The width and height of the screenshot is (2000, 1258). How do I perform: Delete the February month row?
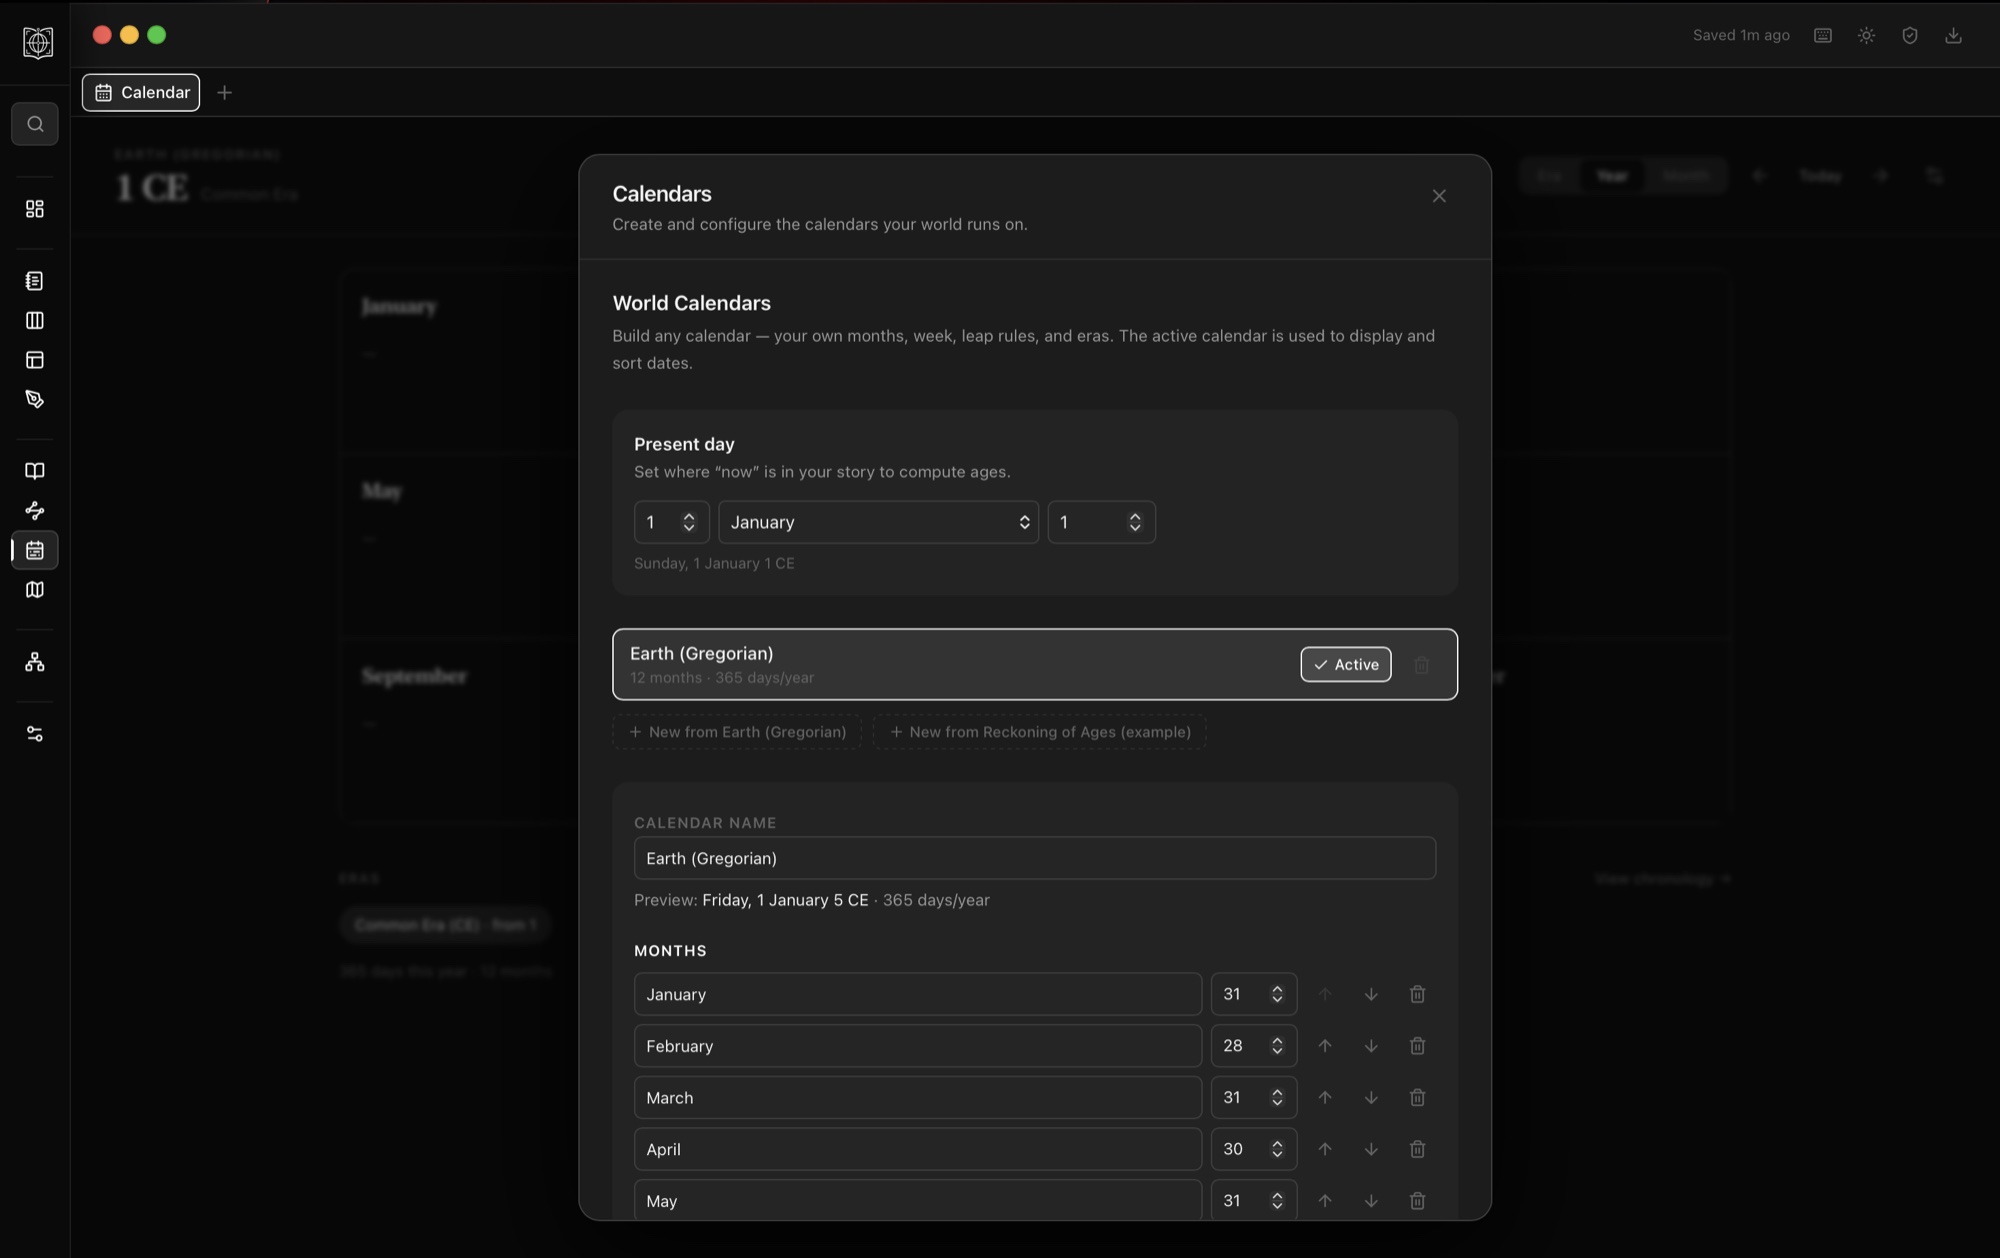pos(1417,1046)
